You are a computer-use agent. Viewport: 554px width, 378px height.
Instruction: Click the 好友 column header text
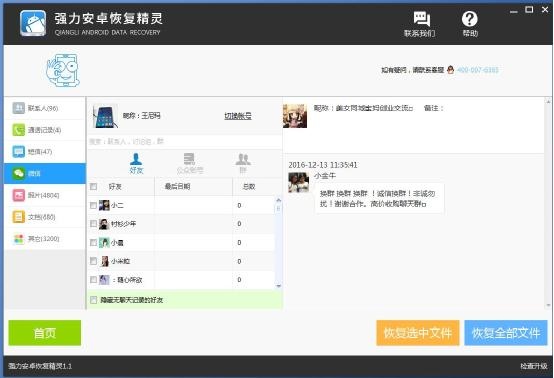115,187
